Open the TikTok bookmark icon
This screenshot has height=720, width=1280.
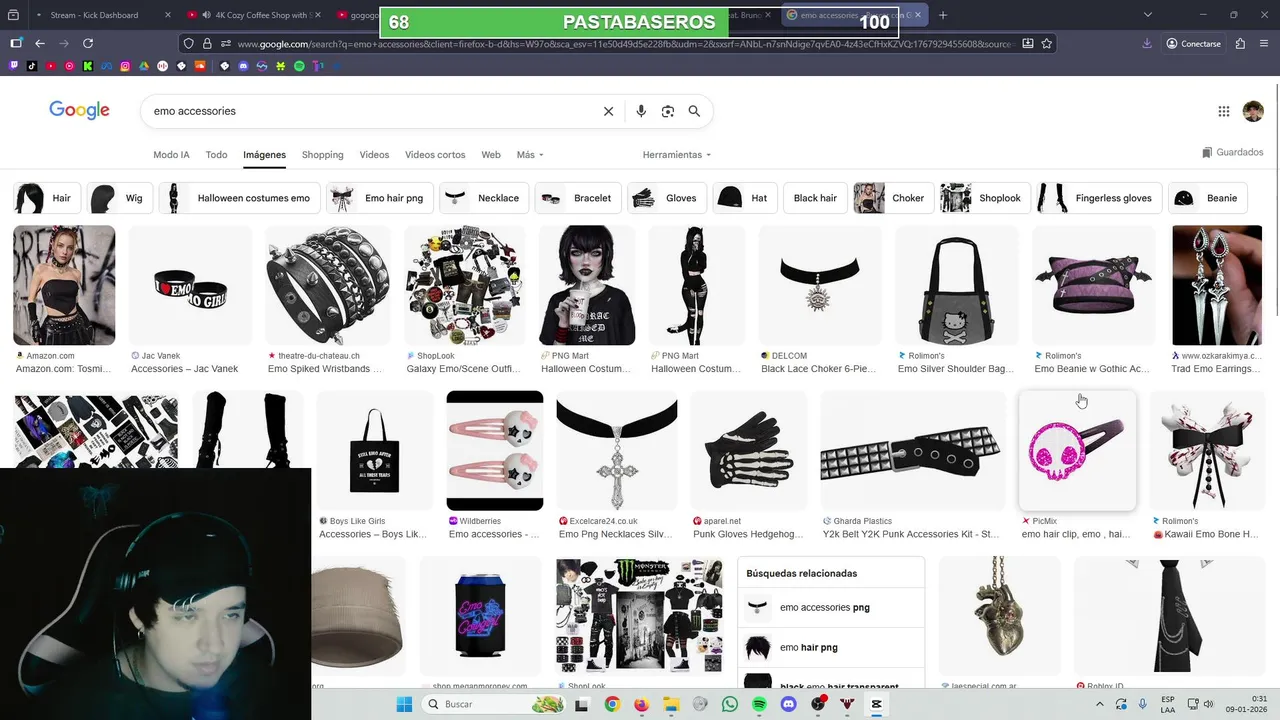pos(32,66)
